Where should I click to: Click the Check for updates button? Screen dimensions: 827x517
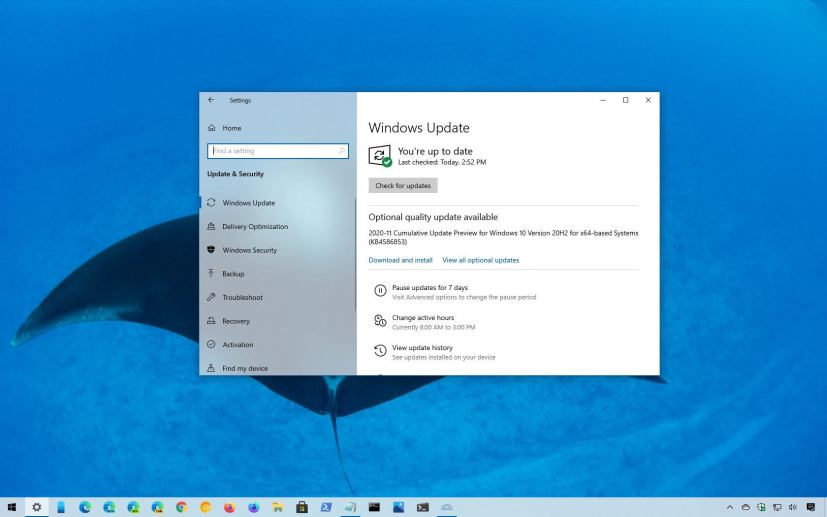click(403, 186)
